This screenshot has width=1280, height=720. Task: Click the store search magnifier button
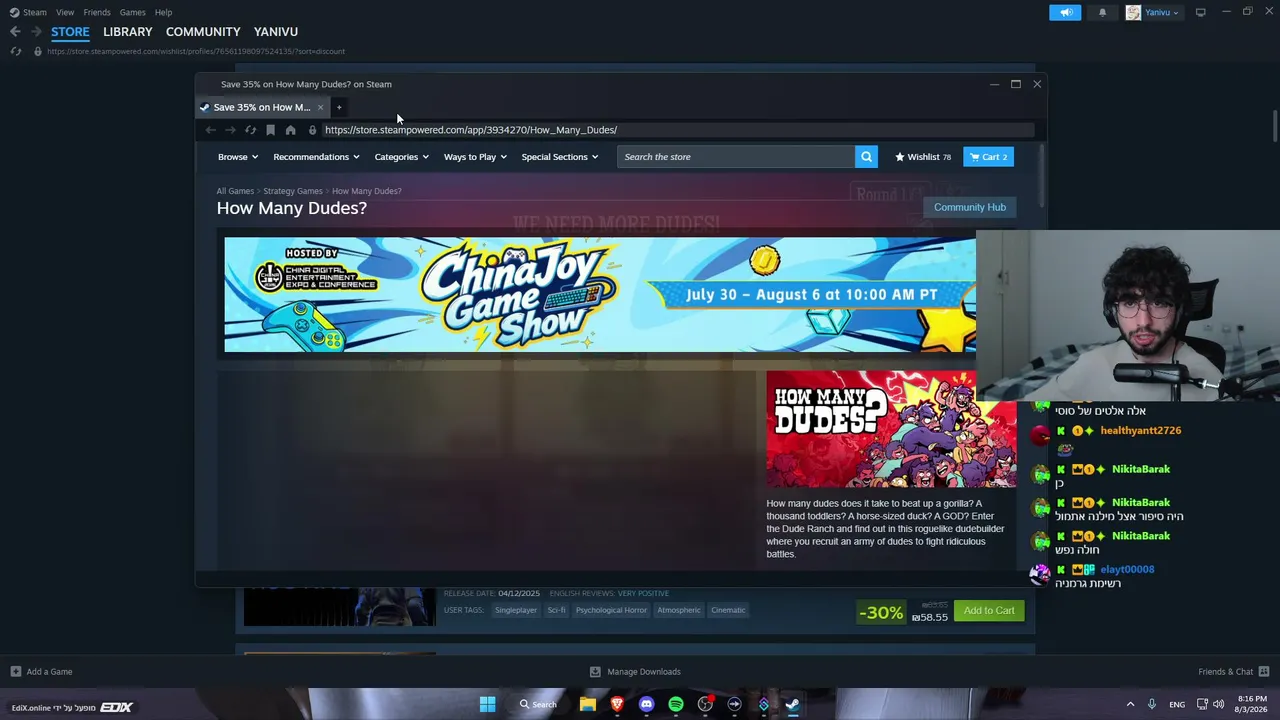click(866, 157)
